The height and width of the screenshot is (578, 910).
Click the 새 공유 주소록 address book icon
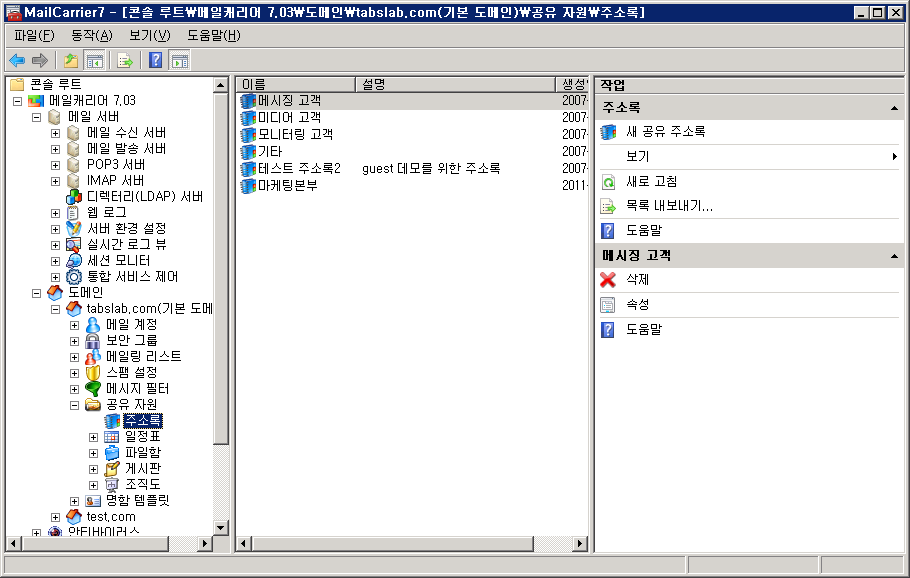[x=608, y=130]
